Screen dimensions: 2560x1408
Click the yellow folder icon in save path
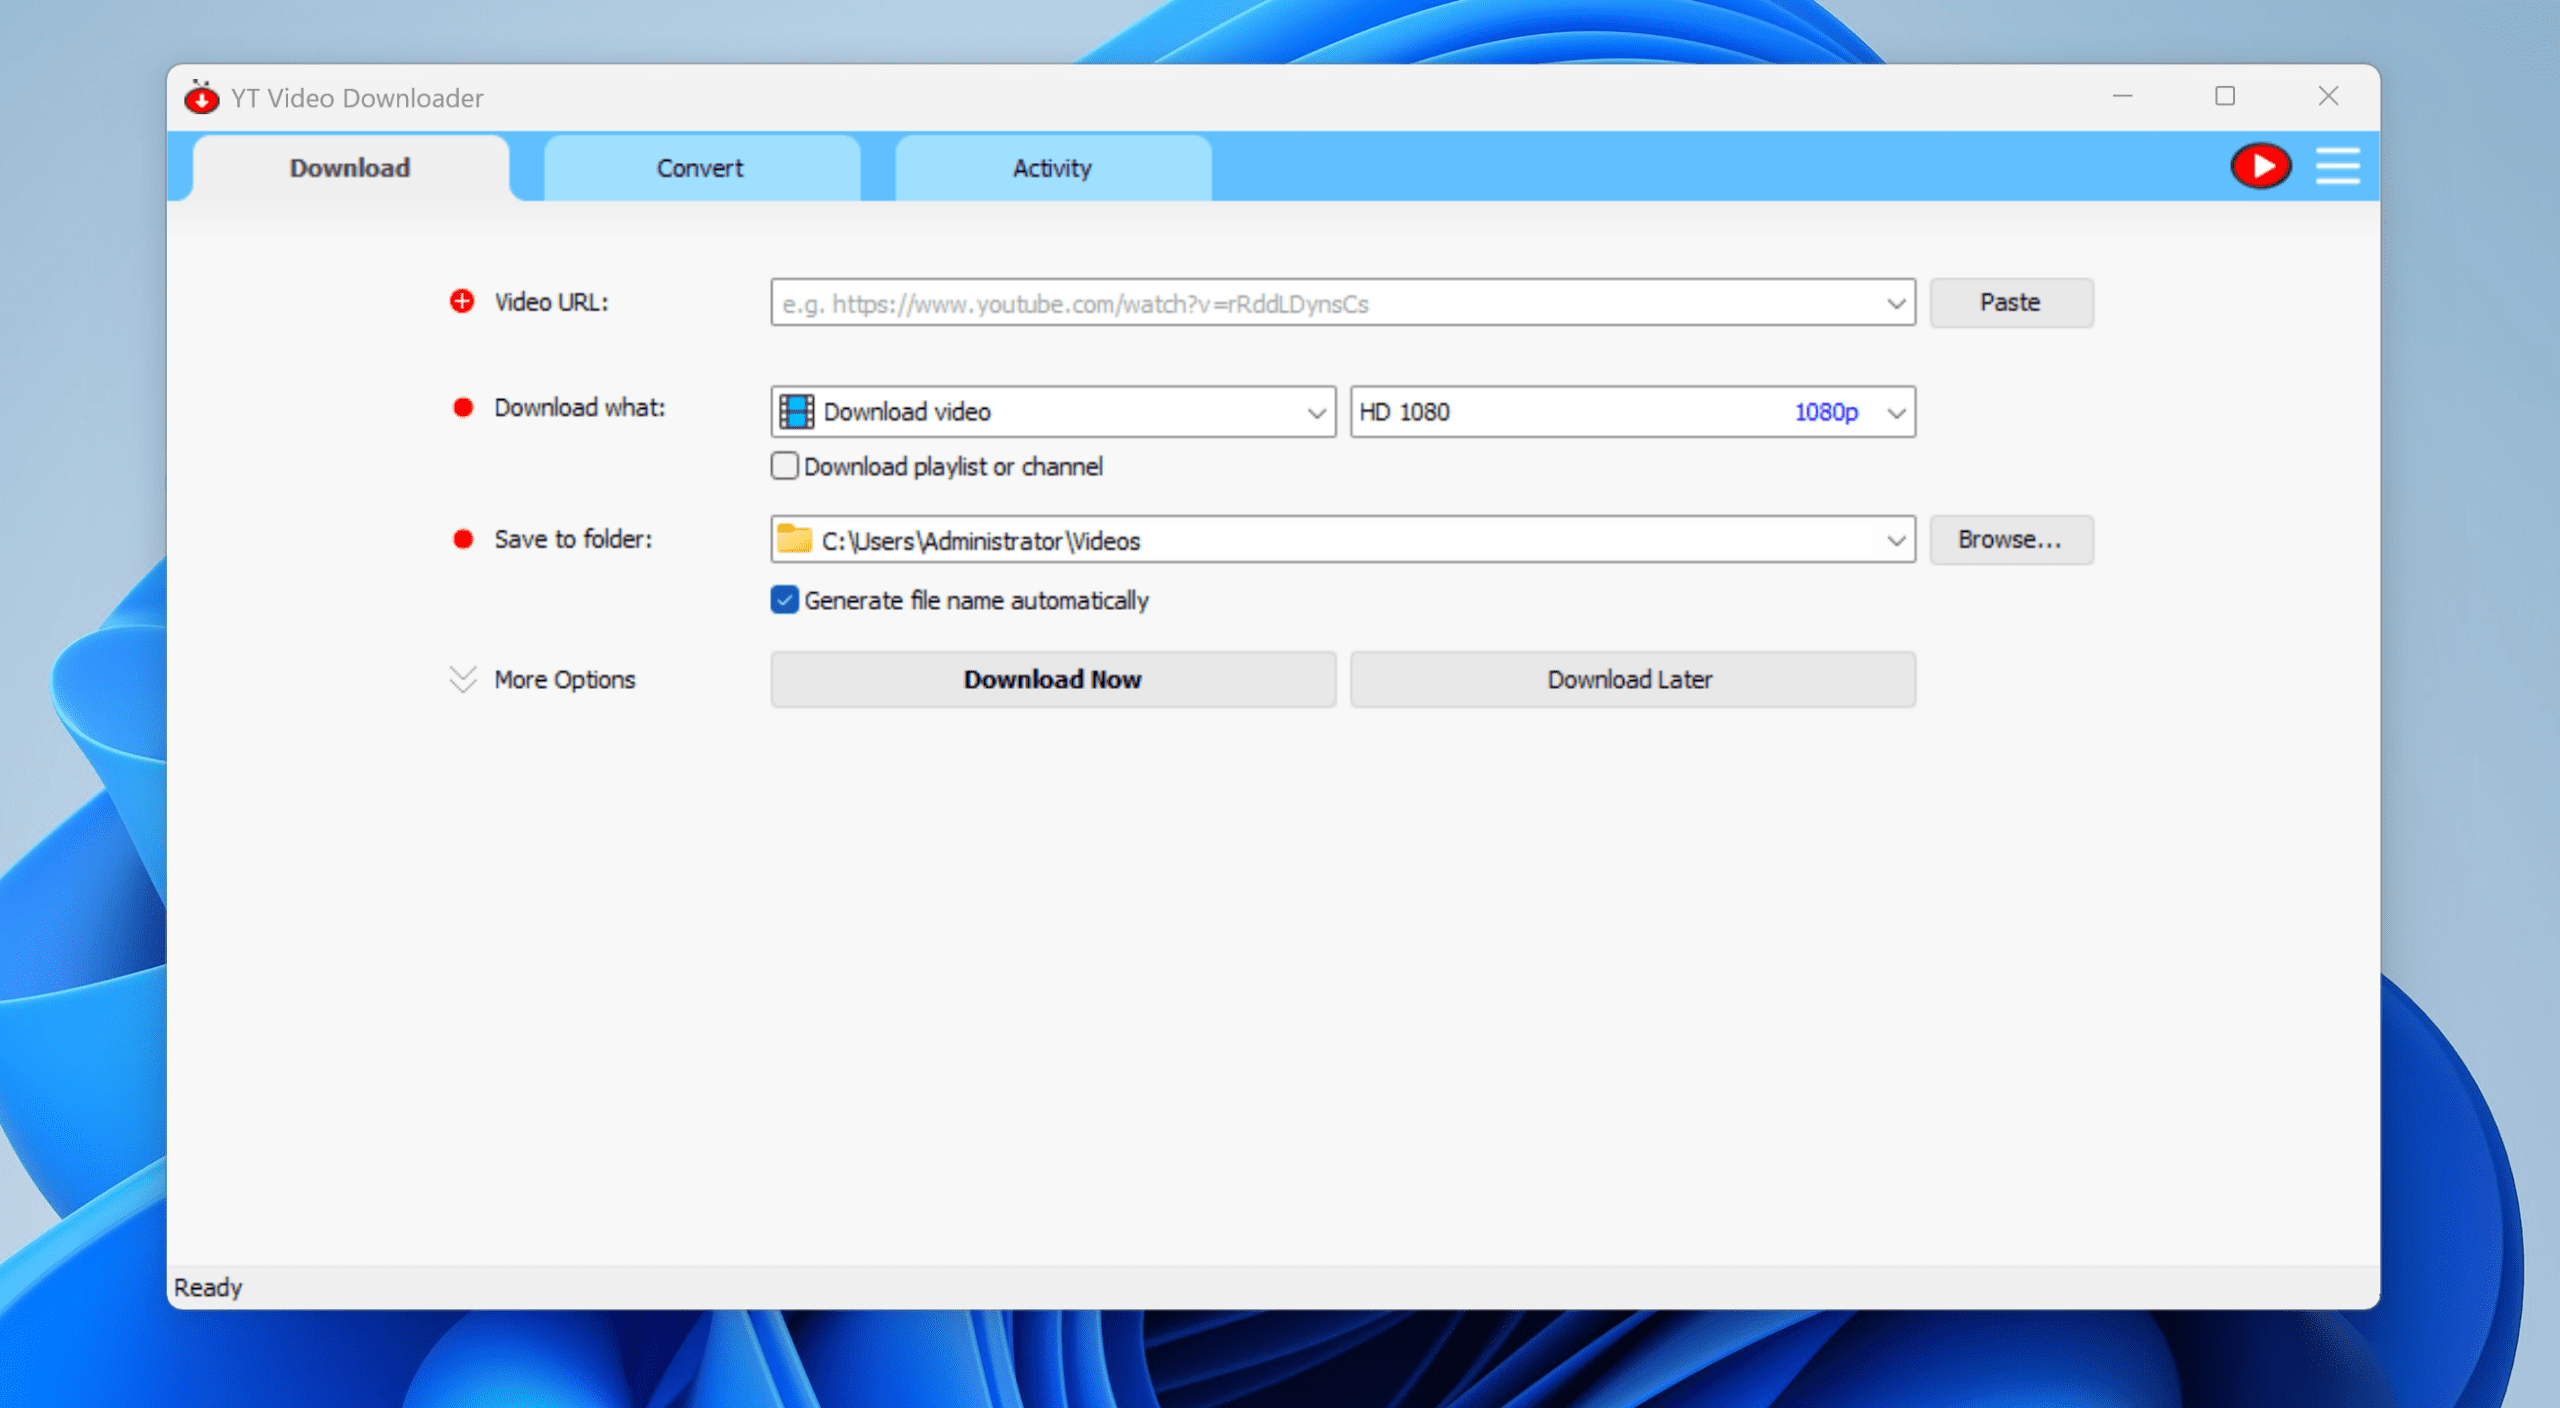coord(794,539)
